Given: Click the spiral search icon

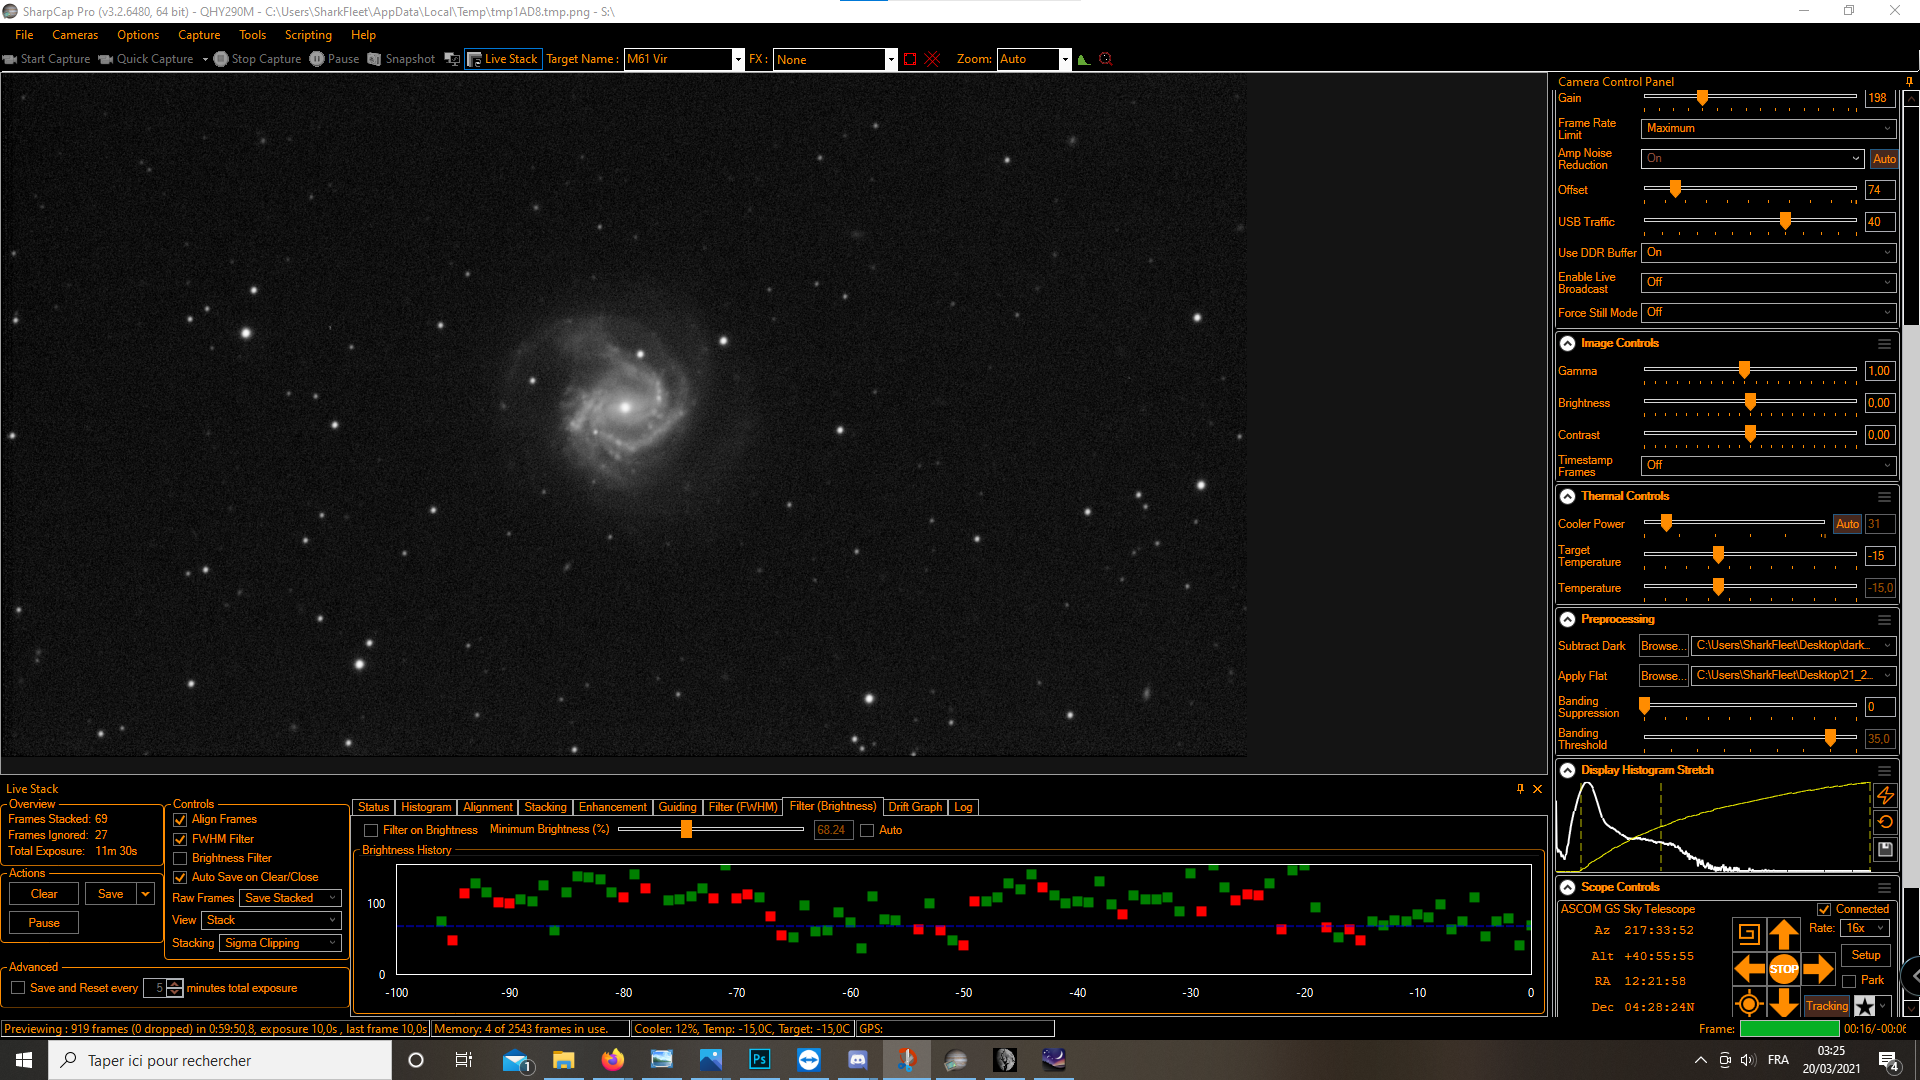Looking at the screenshot, I should click(1749, 934).
